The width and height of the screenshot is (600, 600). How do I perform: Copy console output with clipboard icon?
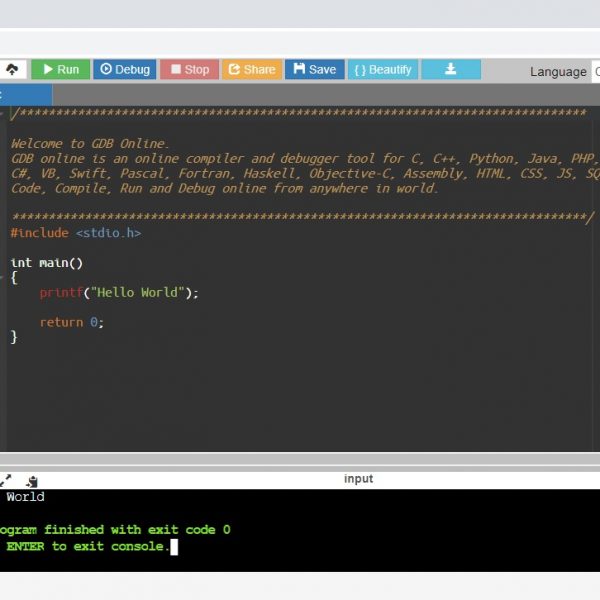click(x=32, y=481)
